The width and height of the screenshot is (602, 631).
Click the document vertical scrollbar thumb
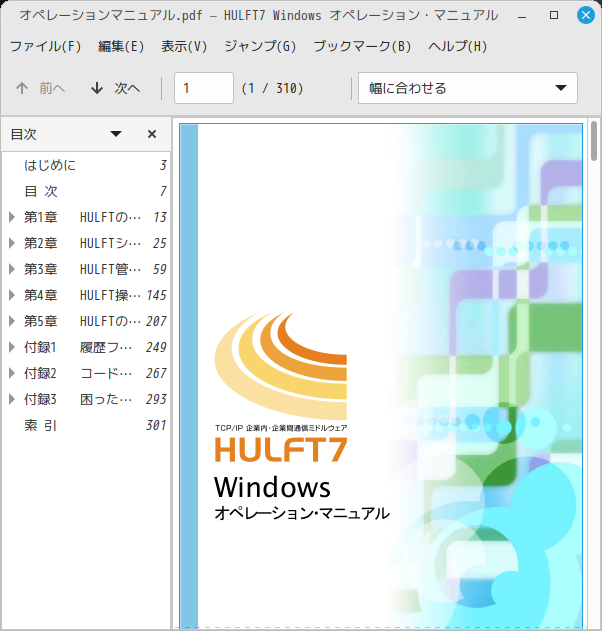click(594, 141)
